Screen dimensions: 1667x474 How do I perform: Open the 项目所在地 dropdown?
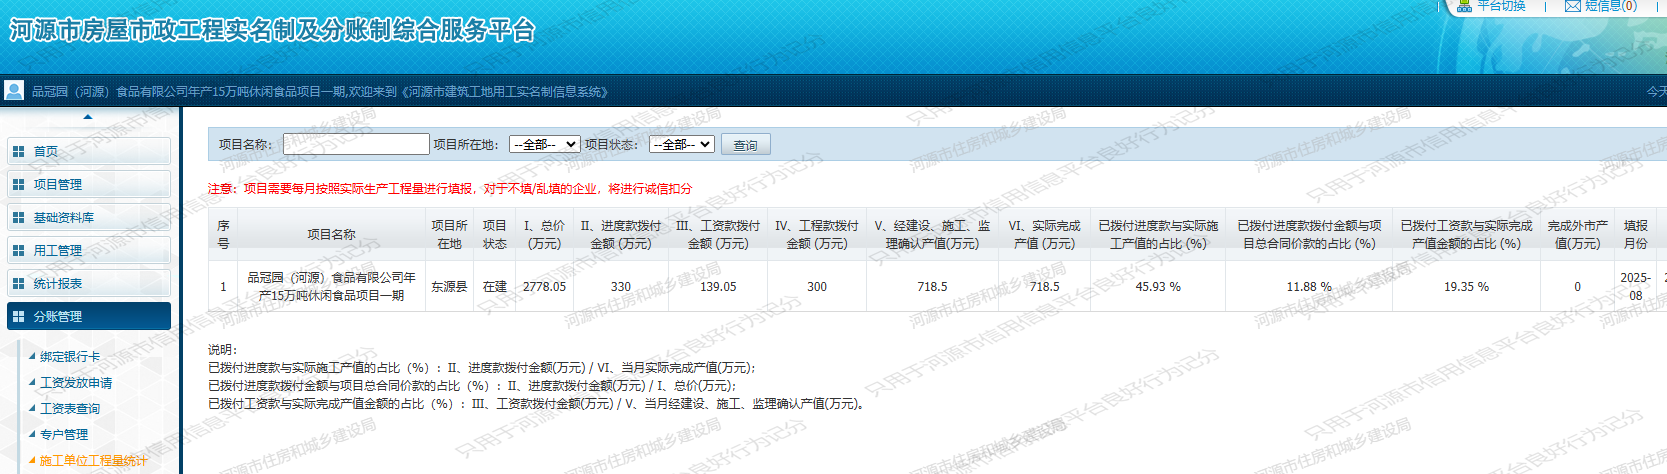[x=544, y=144]
